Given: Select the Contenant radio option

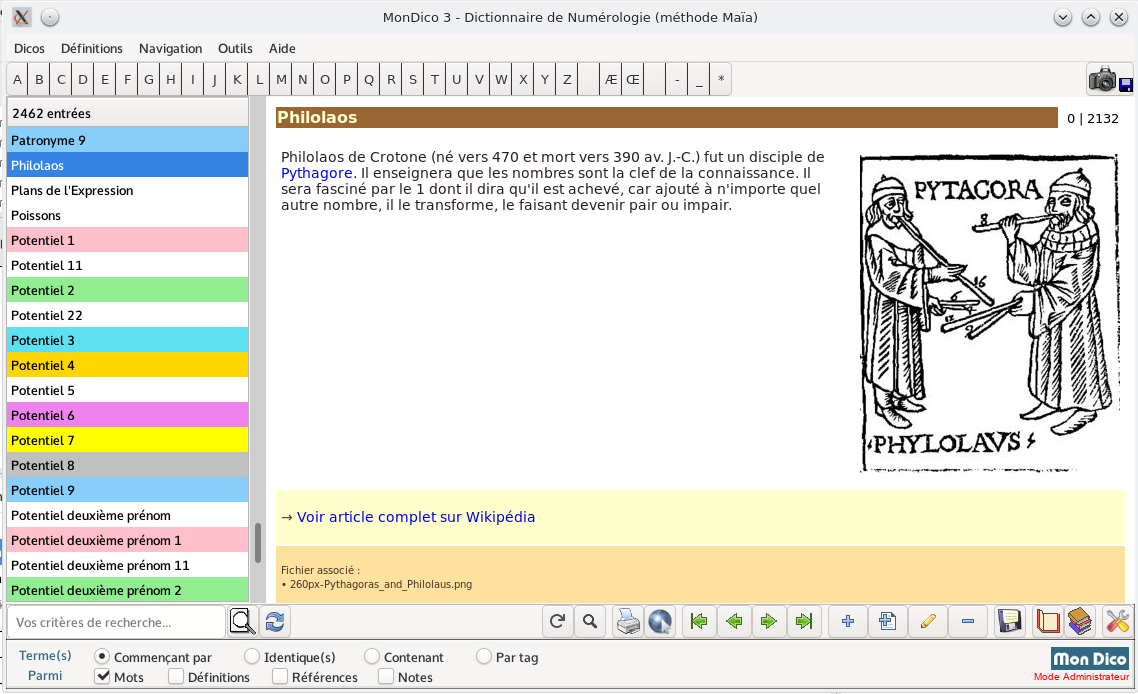Looking at the screenshot, I should [372, 657].
